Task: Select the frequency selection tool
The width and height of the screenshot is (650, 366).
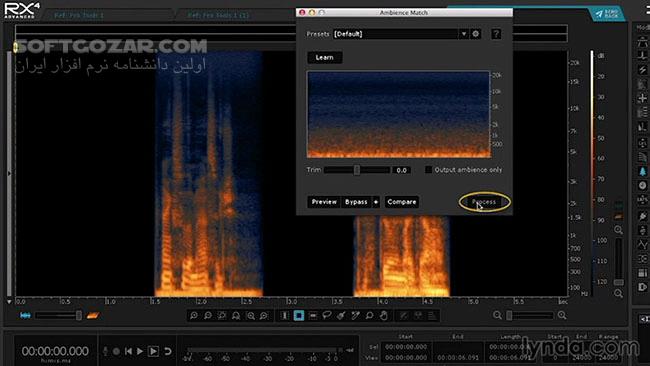Action: tap(313, 316)
